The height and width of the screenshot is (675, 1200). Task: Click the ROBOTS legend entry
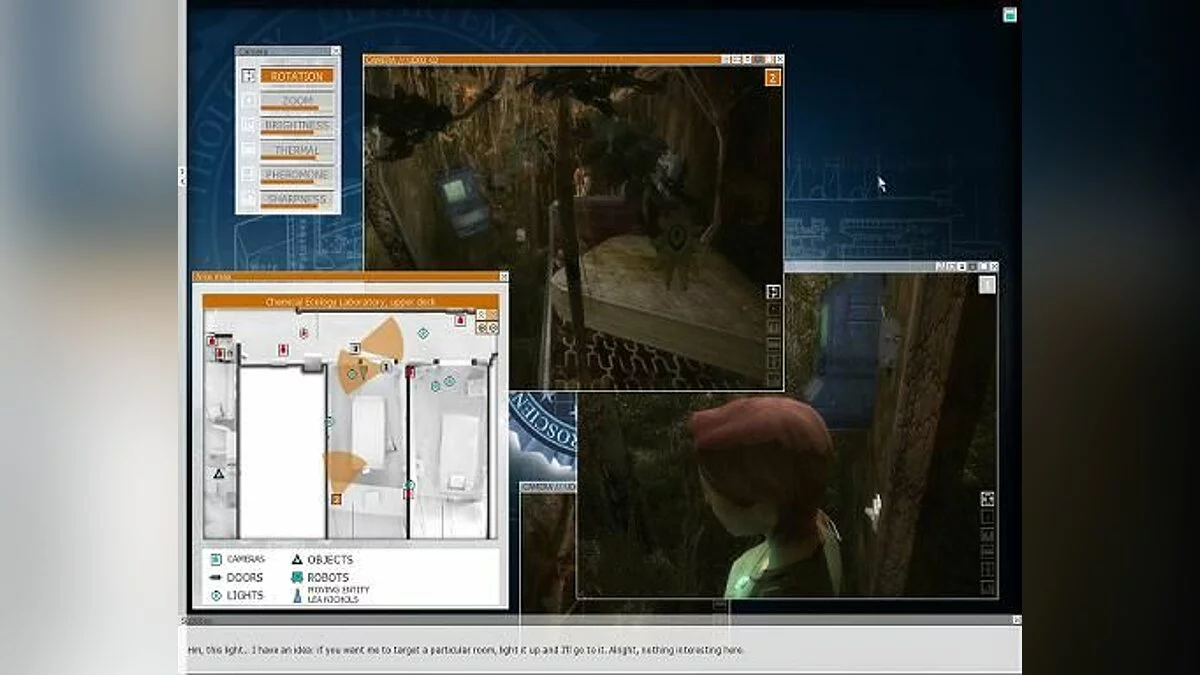click(320, 578)
